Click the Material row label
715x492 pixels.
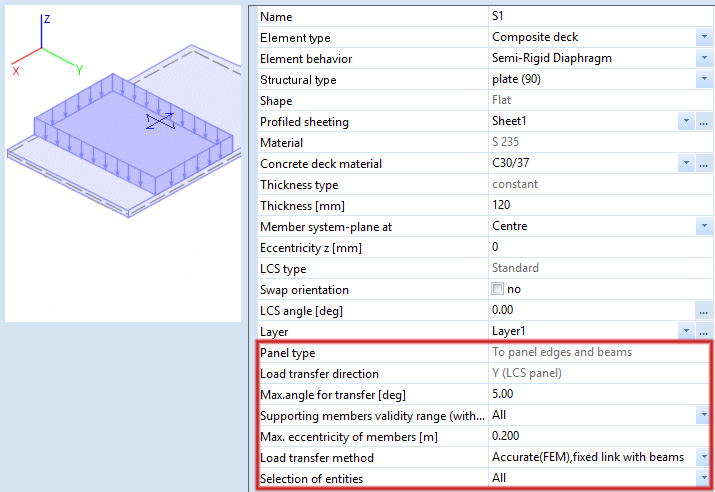(x=281, y=143)
